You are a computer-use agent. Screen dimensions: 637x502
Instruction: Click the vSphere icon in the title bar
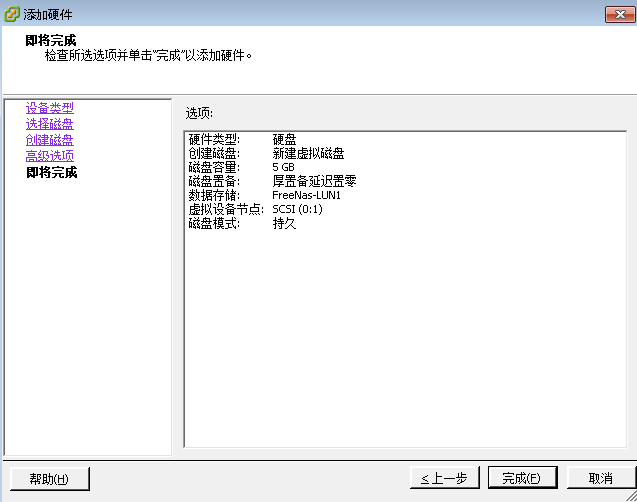pos(12,14)
